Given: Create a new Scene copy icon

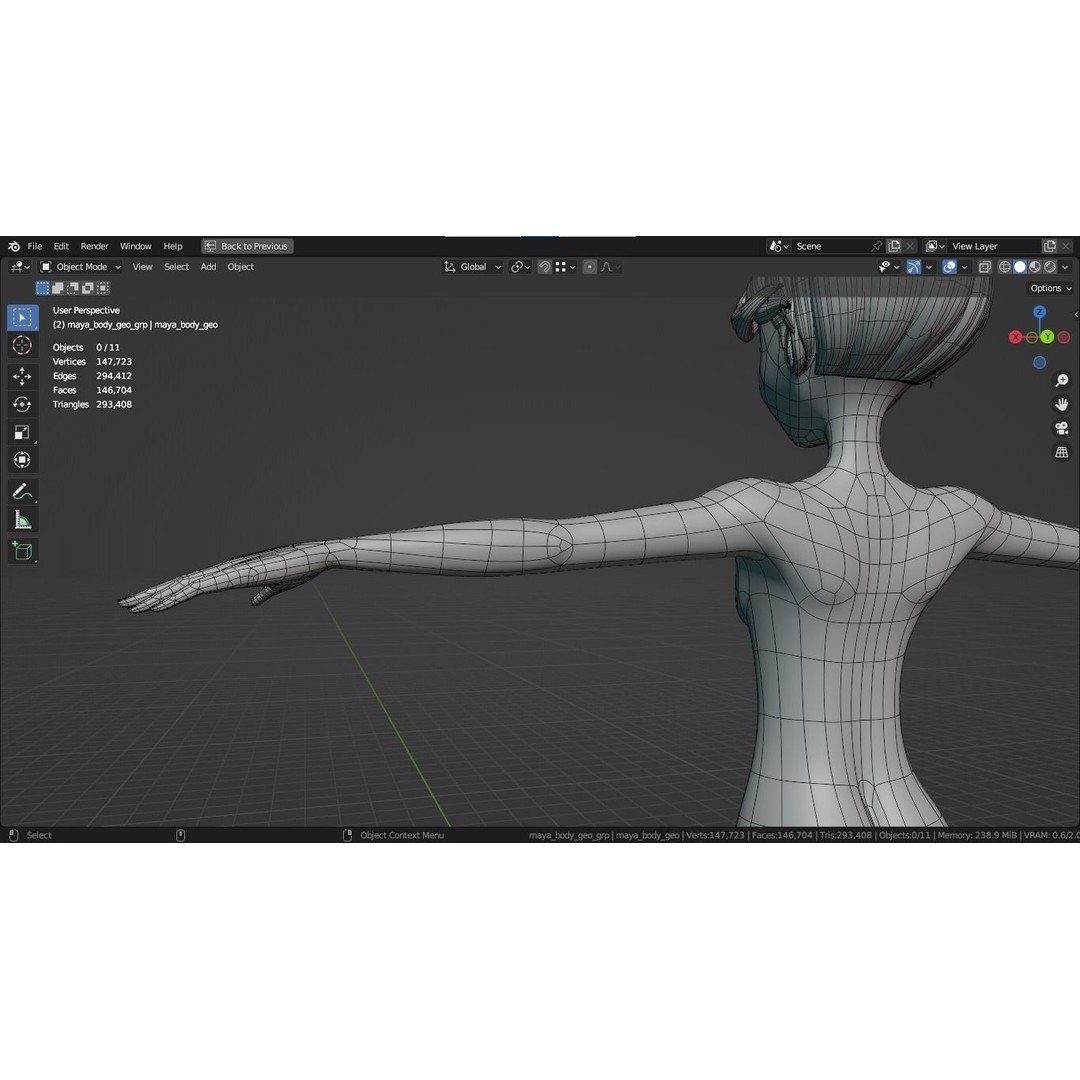Looking at the screenshot, I should (x=894, y=246).
